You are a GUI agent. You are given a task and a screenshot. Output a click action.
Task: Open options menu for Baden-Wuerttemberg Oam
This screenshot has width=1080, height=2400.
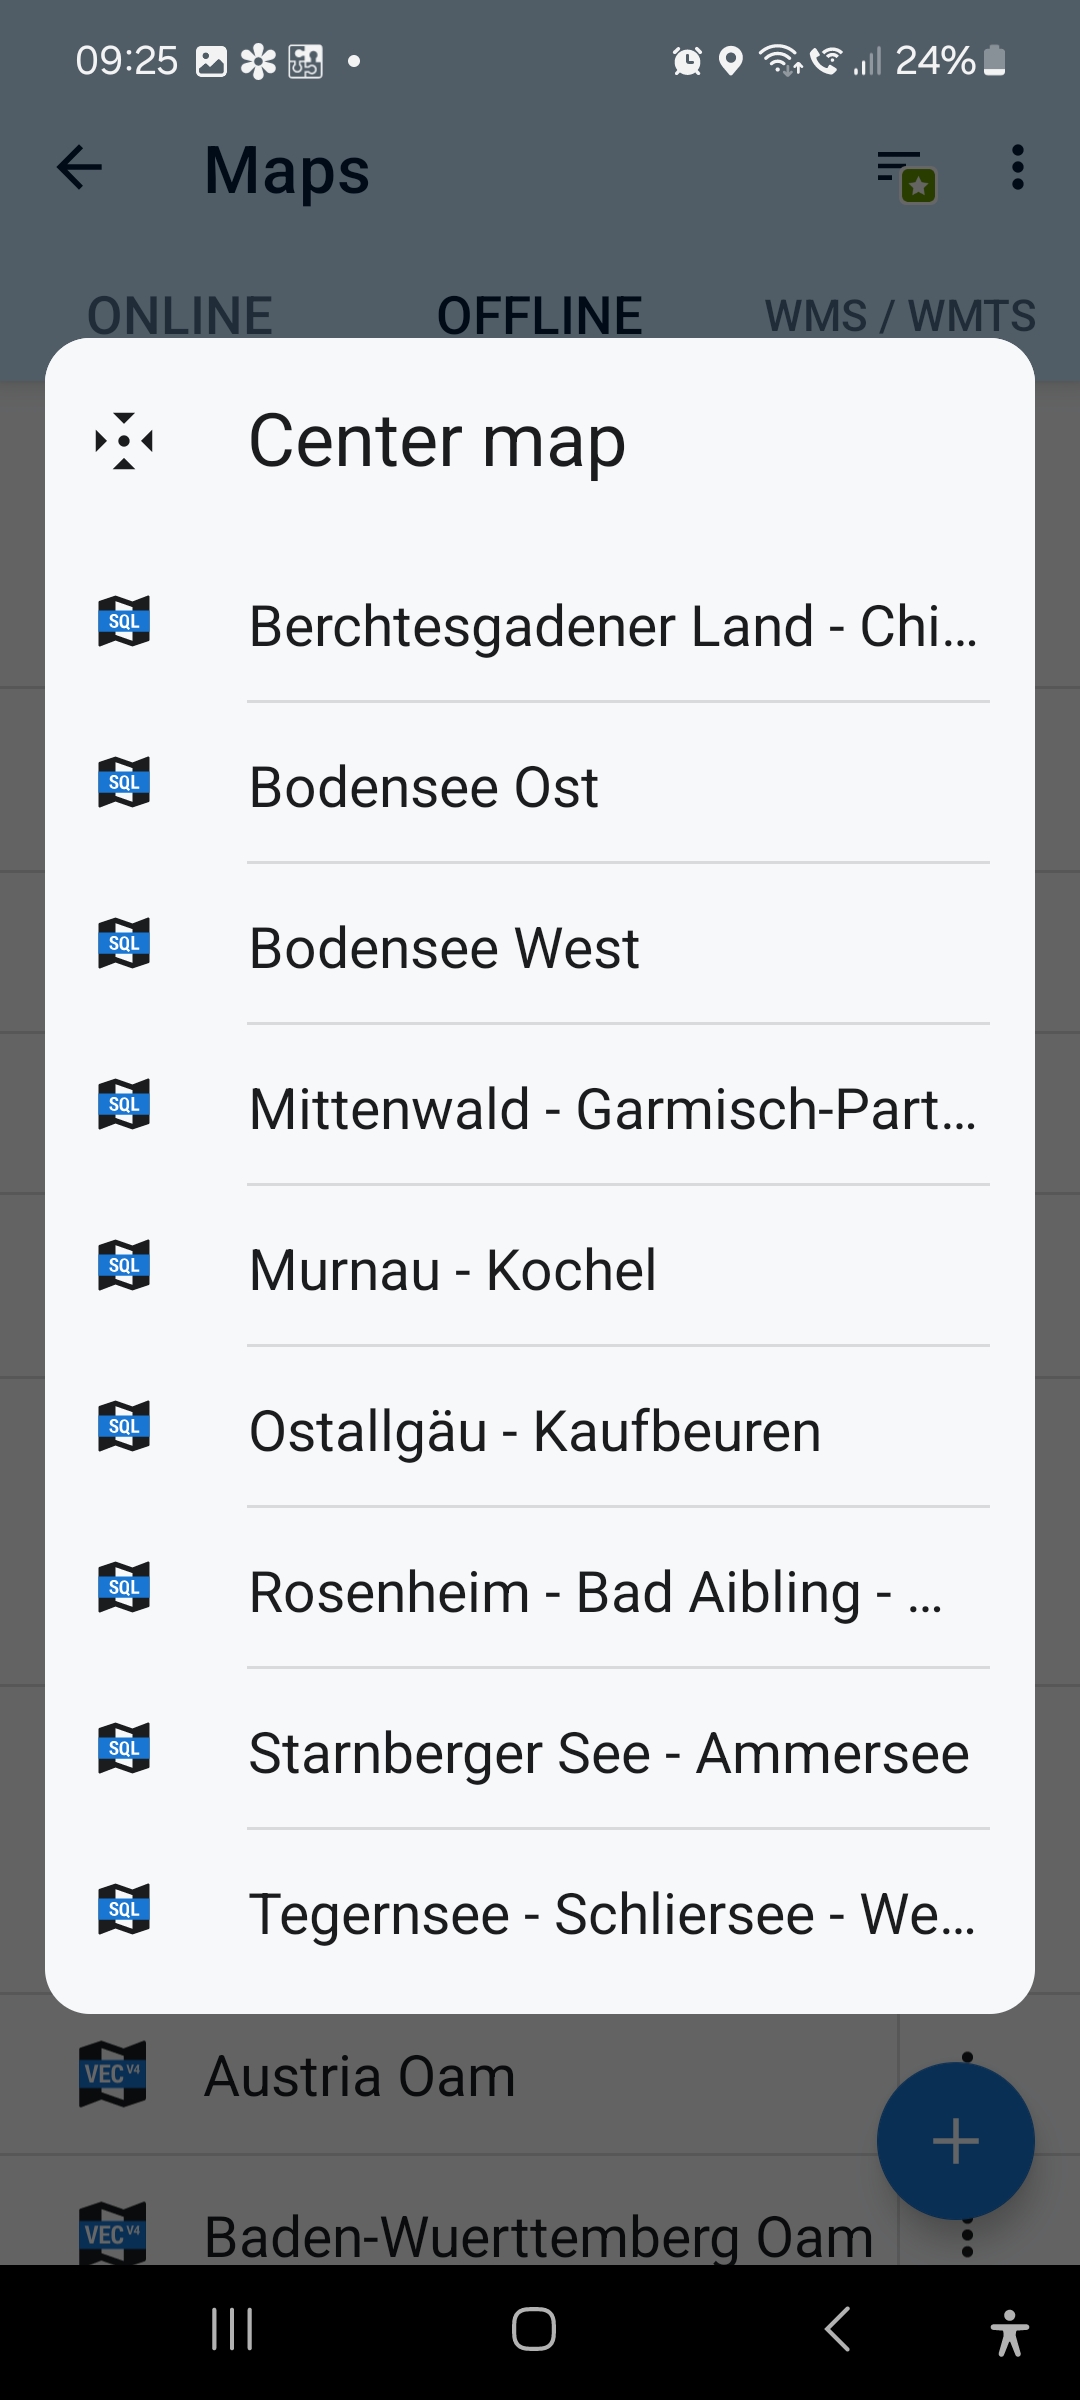pyautogui.click(x=967, y=2238)
